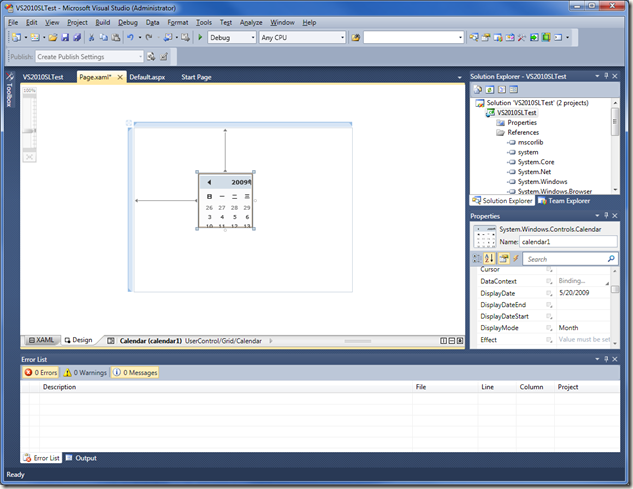Save the current file with the floppy icon
The height and width of the screenshot is (489, 633).
tap(65, 38)
